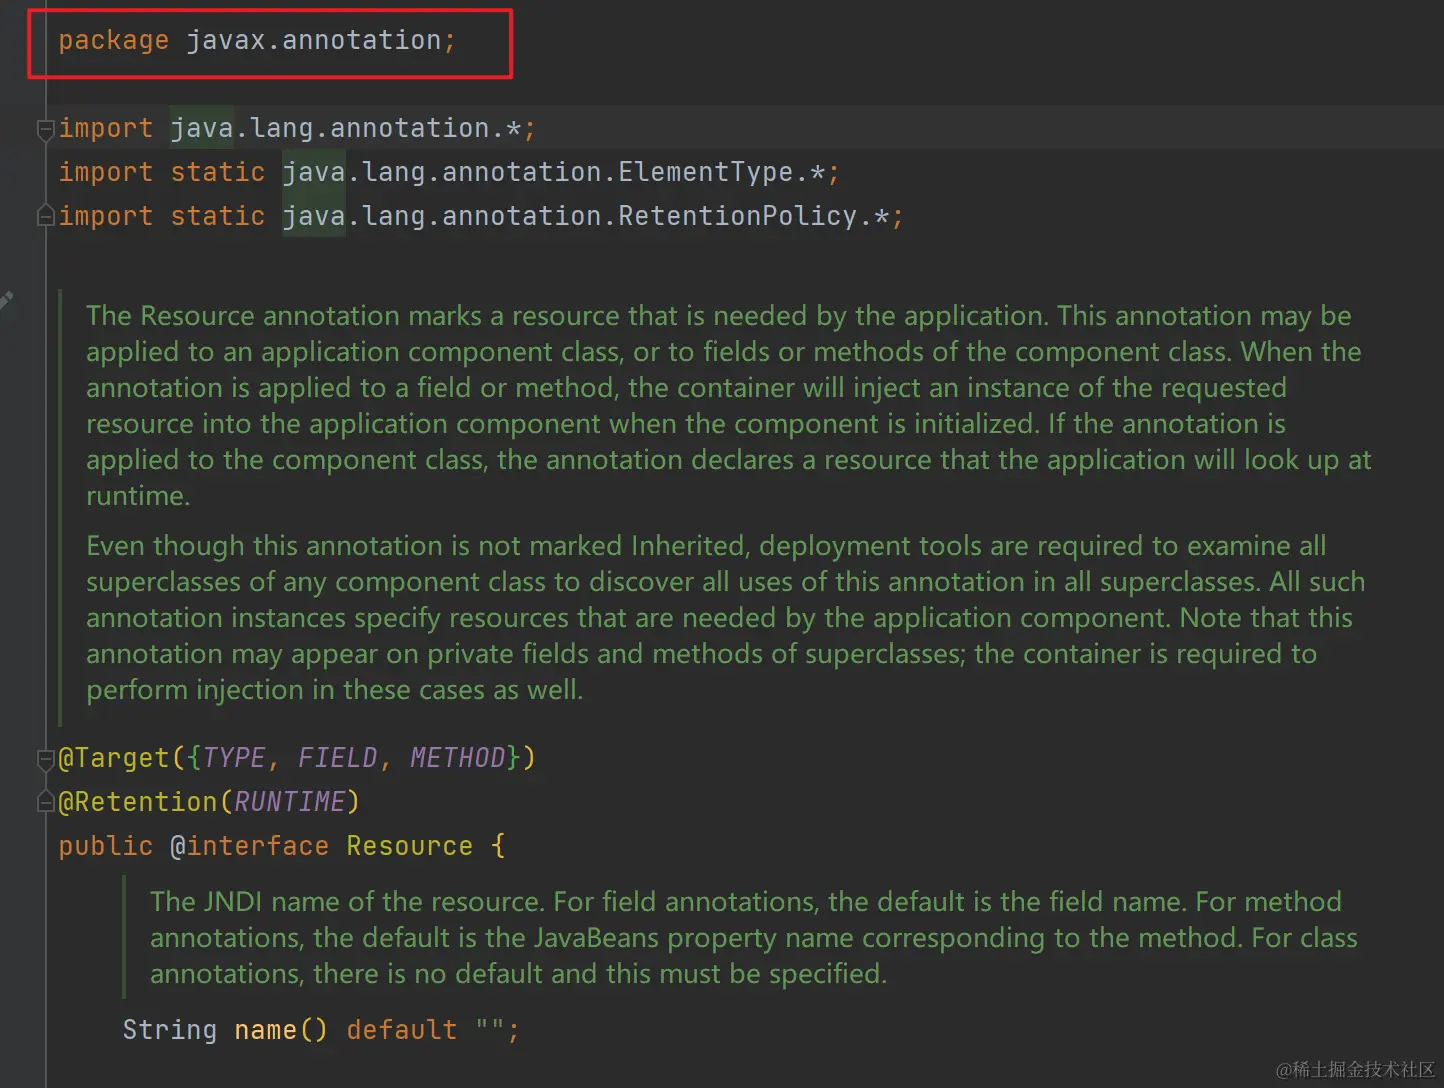The width and height of the screenshot is (1444, 1088).
Task: Click the @Target annotation
Action: pos(115,758)
